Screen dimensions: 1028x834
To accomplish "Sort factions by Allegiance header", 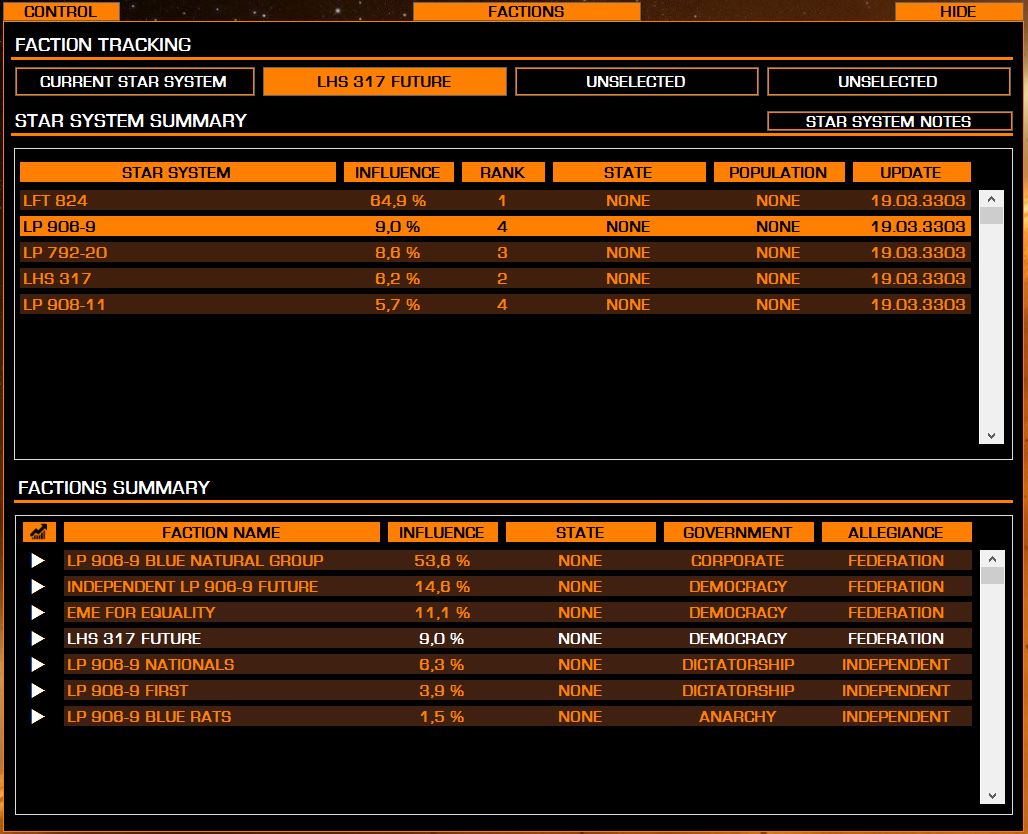I will [x=896, y=532].
